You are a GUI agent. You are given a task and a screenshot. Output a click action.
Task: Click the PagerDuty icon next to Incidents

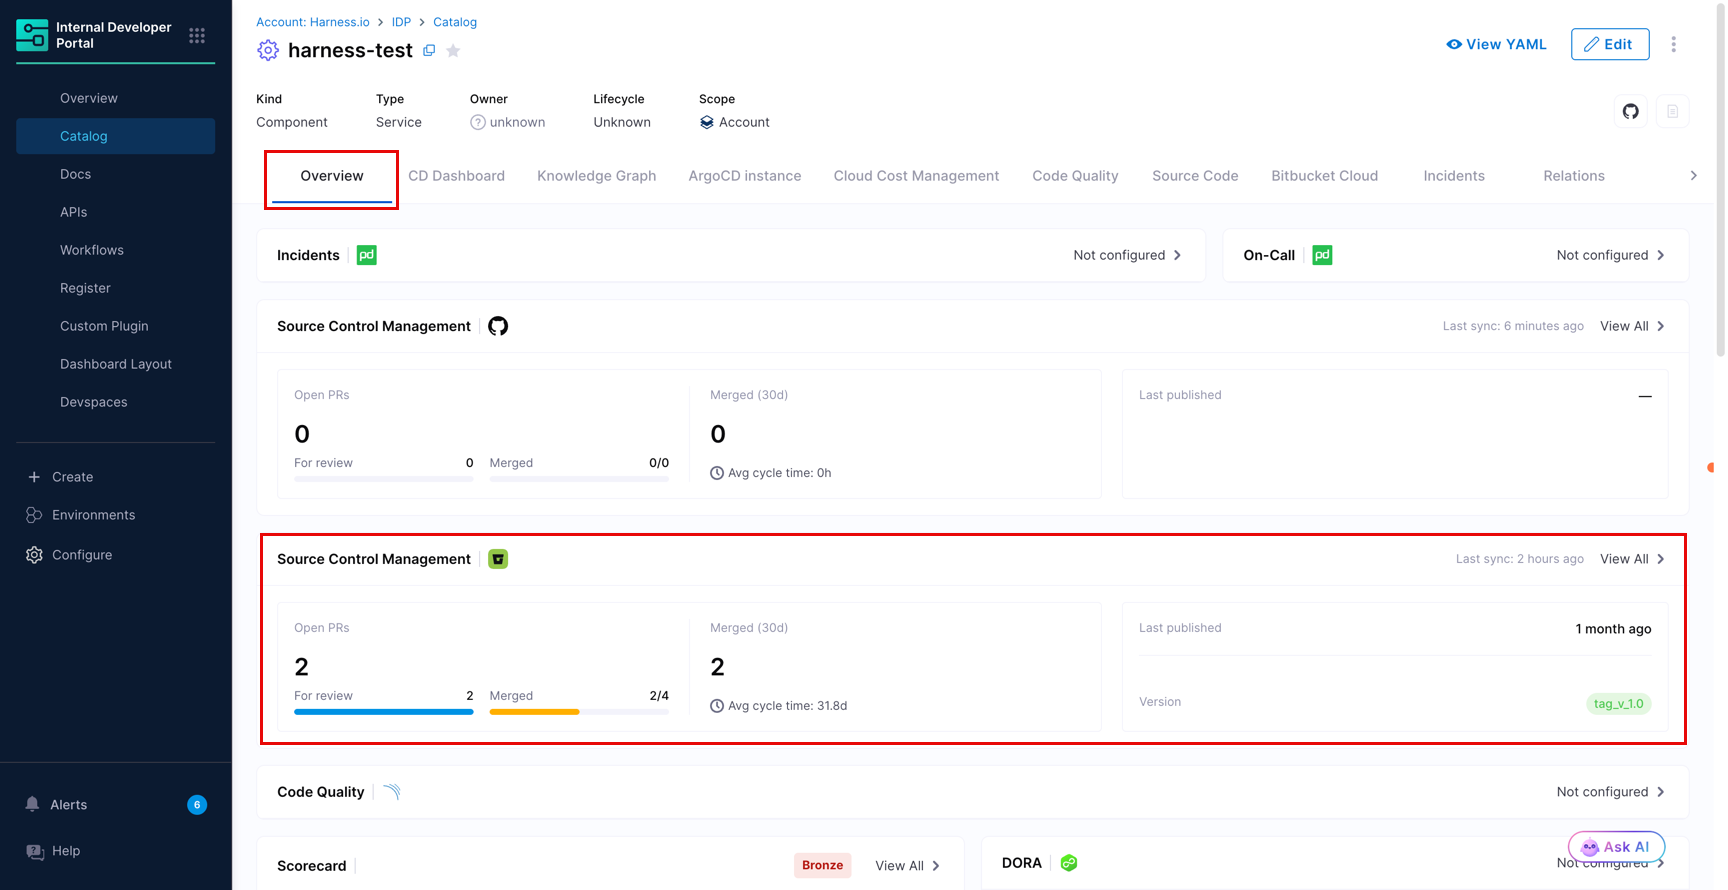click(x=367, y=255)
